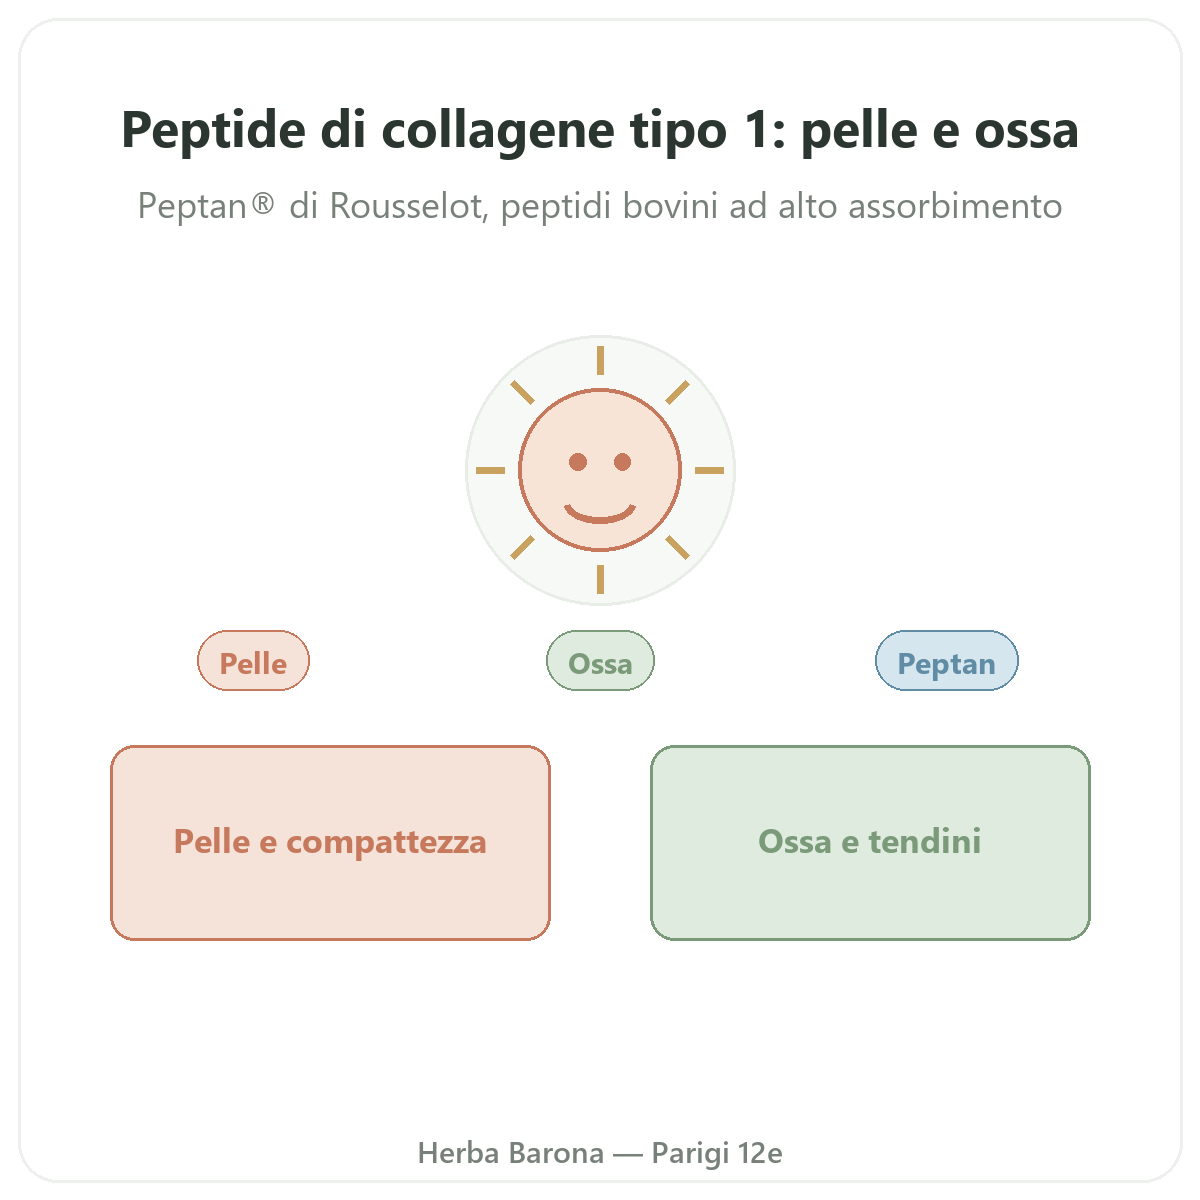Click the horizontal ray right of sun
The image size is (1200, 1200).
pos(710,470)
